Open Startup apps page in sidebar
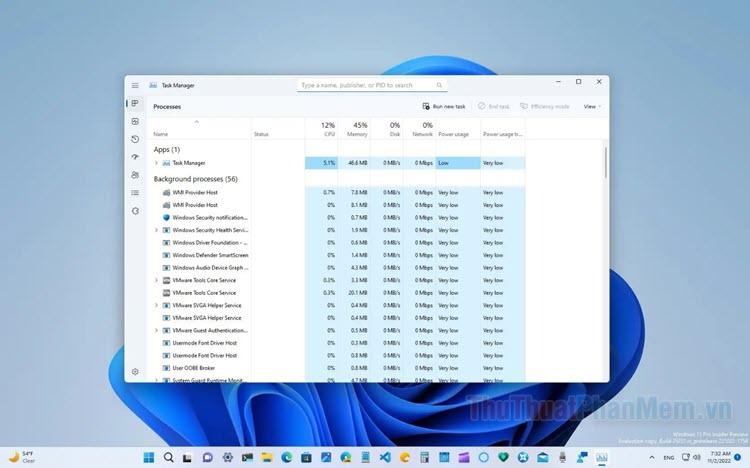 tap(135, 157)
